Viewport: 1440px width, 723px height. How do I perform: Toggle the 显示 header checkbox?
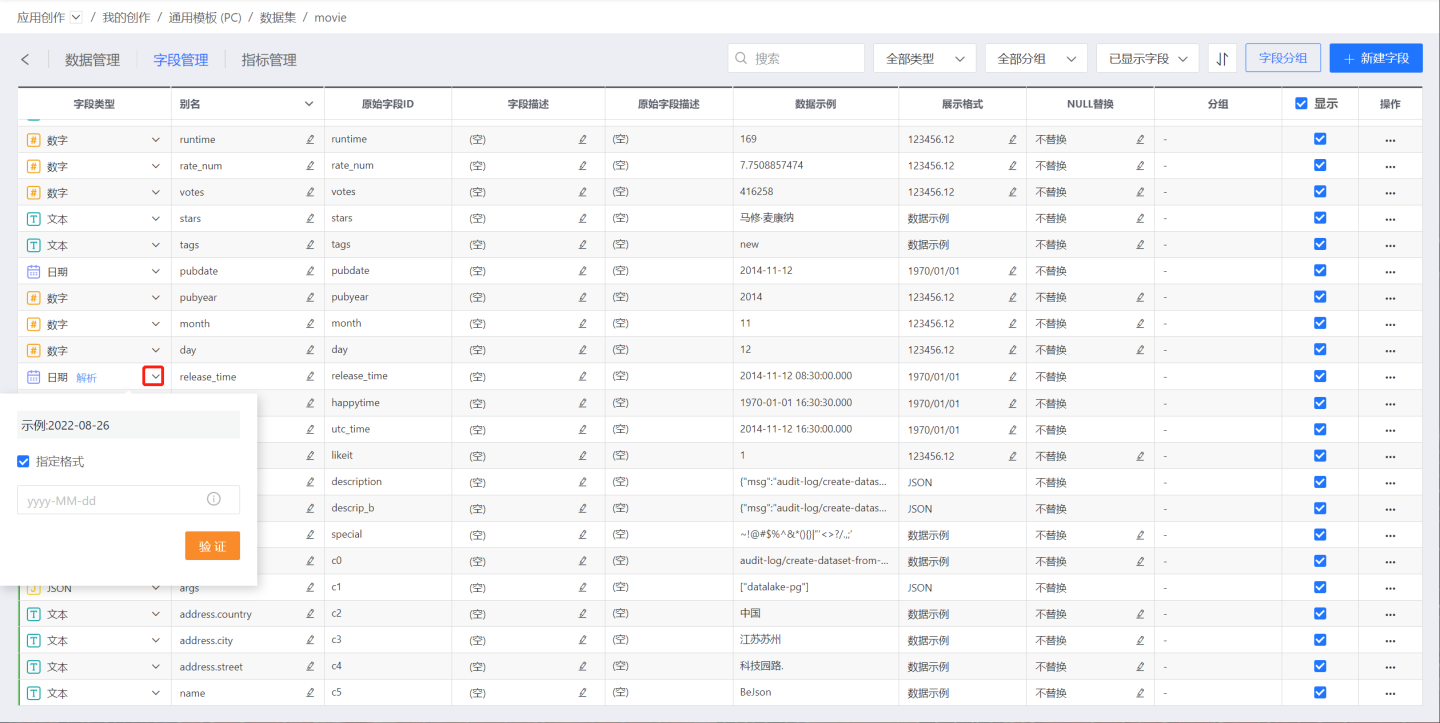pos(1301,103)
